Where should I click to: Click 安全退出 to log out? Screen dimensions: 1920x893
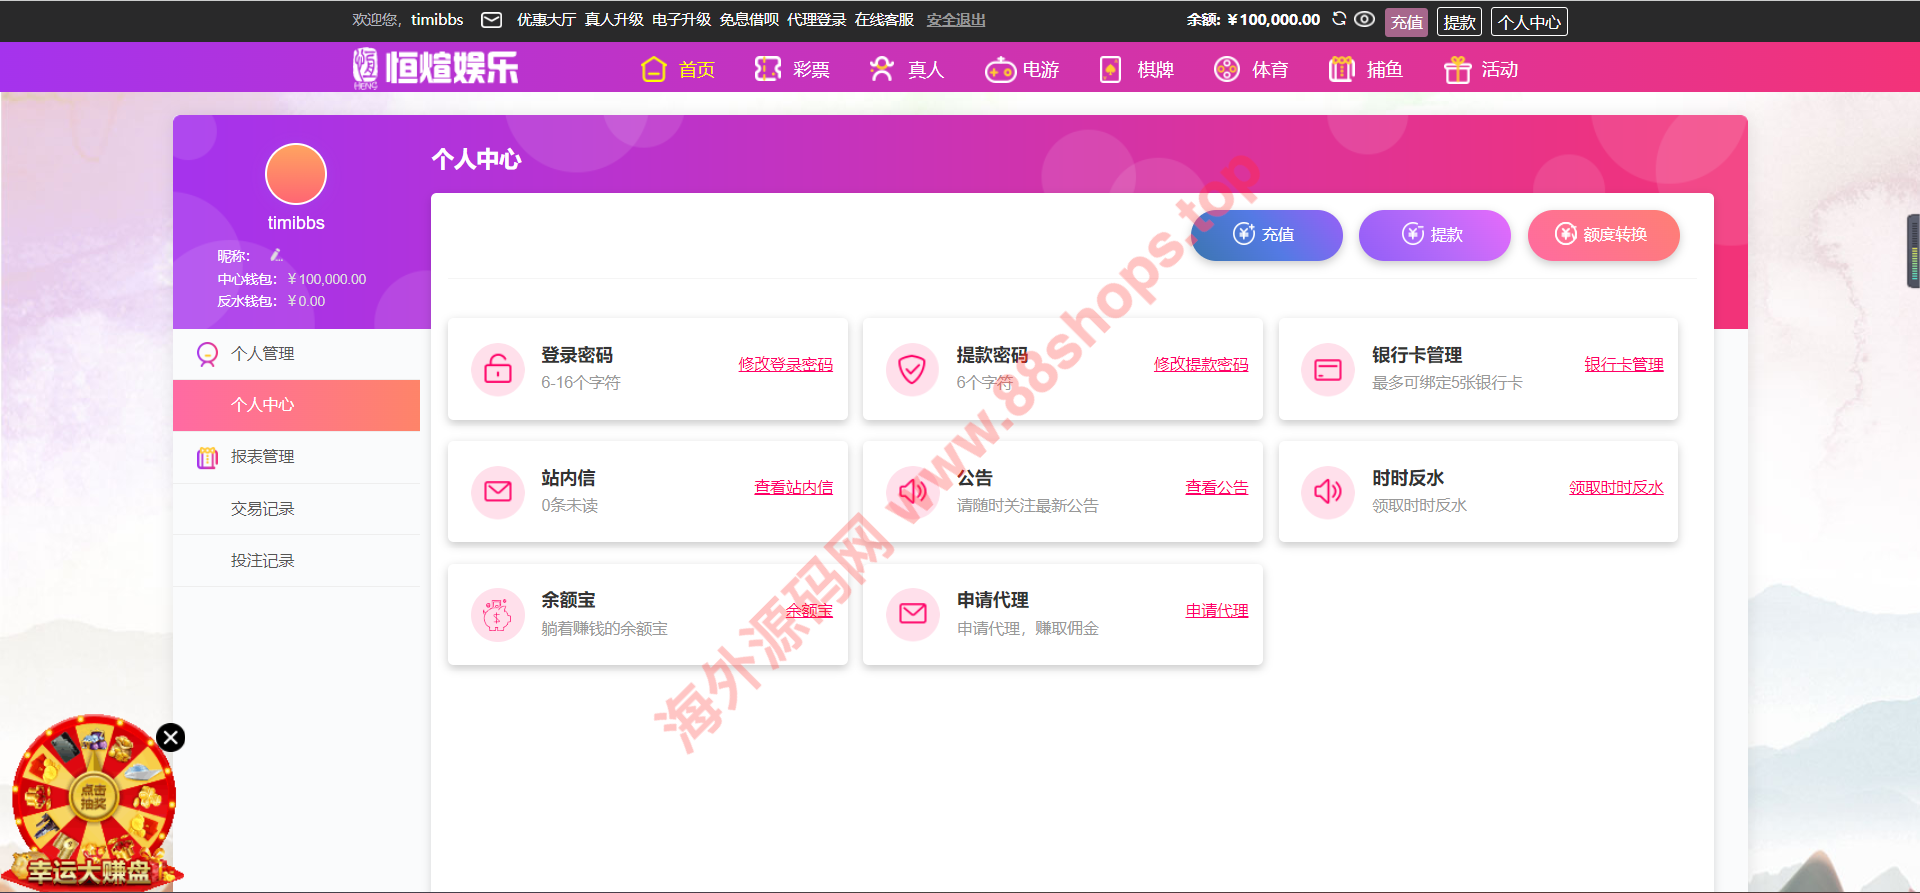(x=955, y=20)
